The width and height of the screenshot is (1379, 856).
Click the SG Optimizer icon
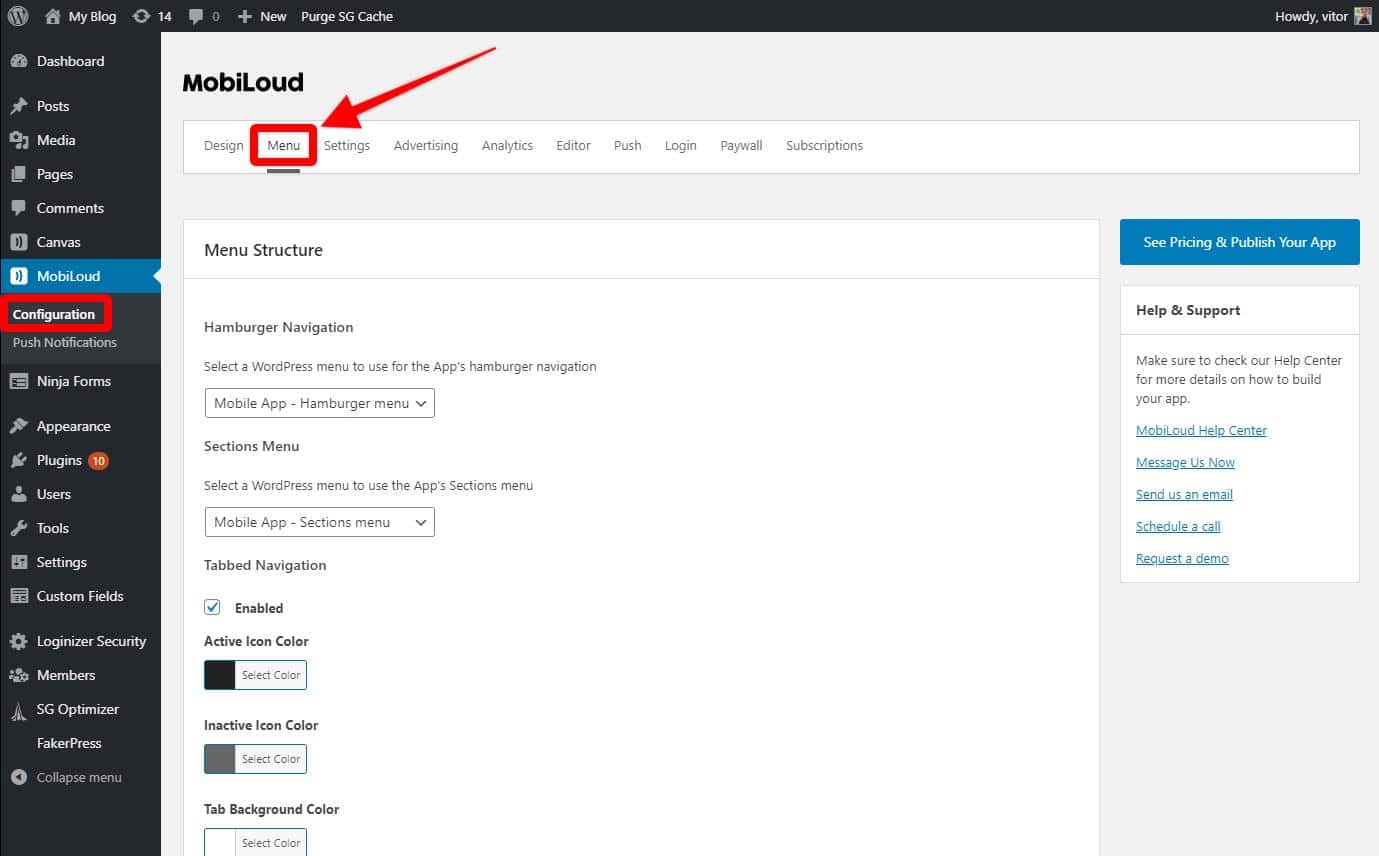18,711
